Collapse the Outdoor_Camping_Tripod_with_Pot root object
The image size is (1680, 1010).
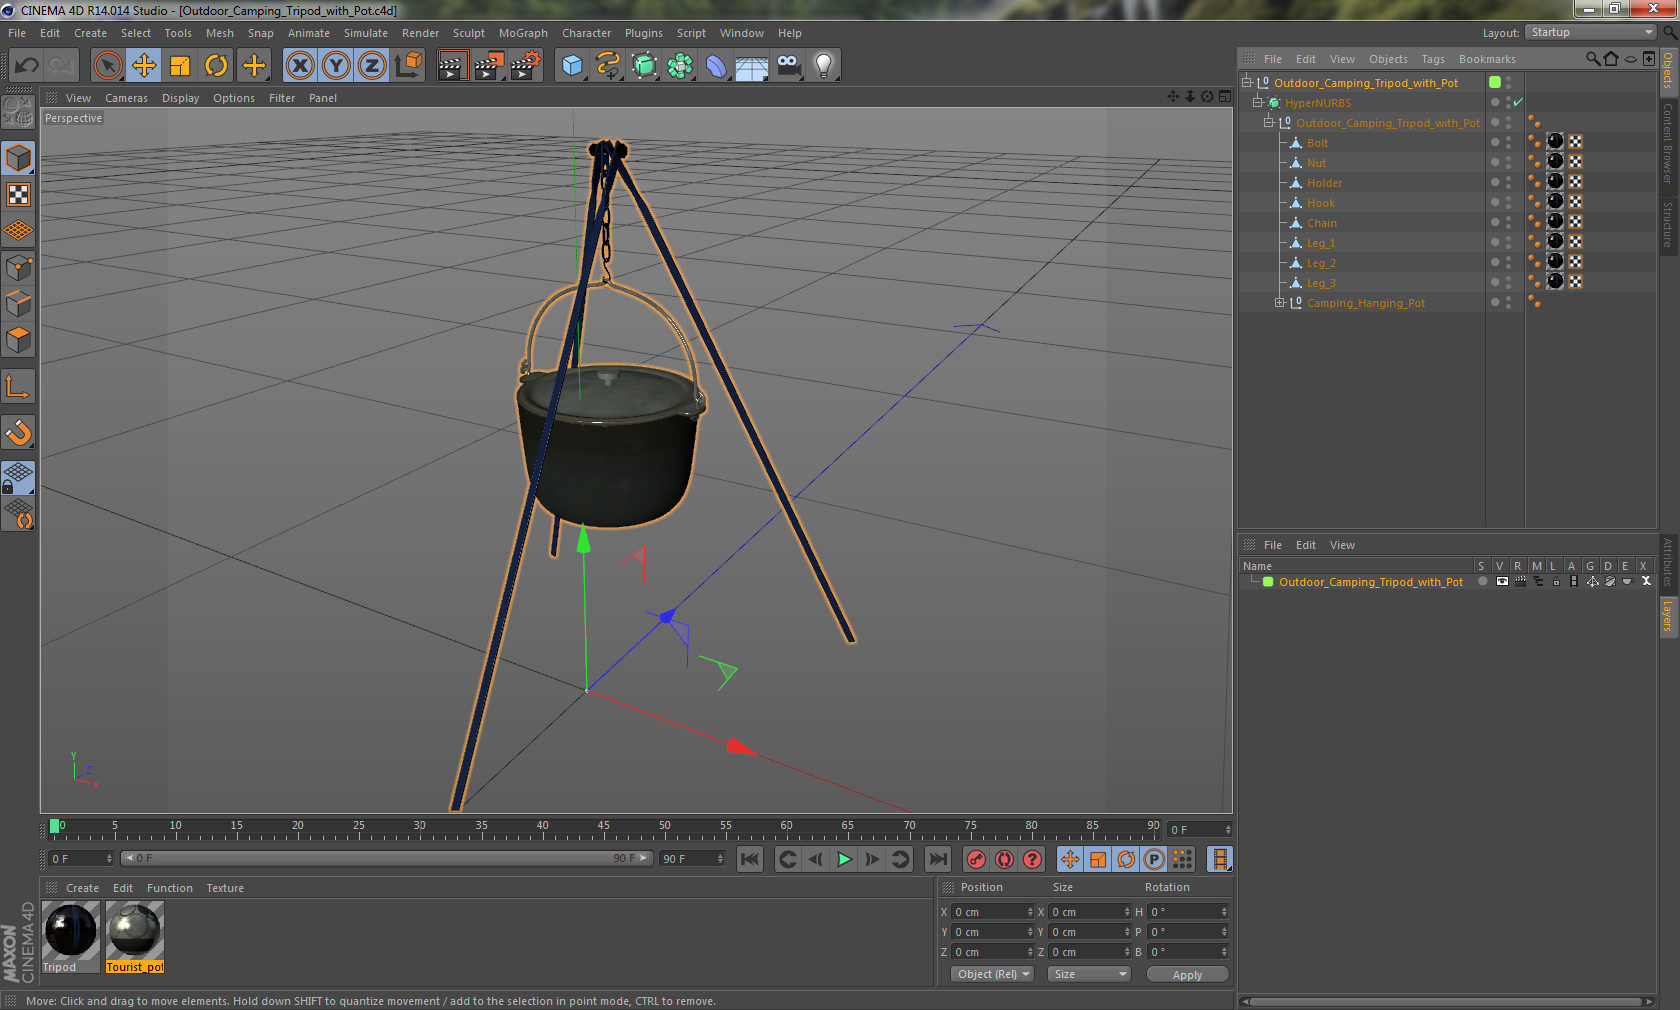[x=1247, y=83]
